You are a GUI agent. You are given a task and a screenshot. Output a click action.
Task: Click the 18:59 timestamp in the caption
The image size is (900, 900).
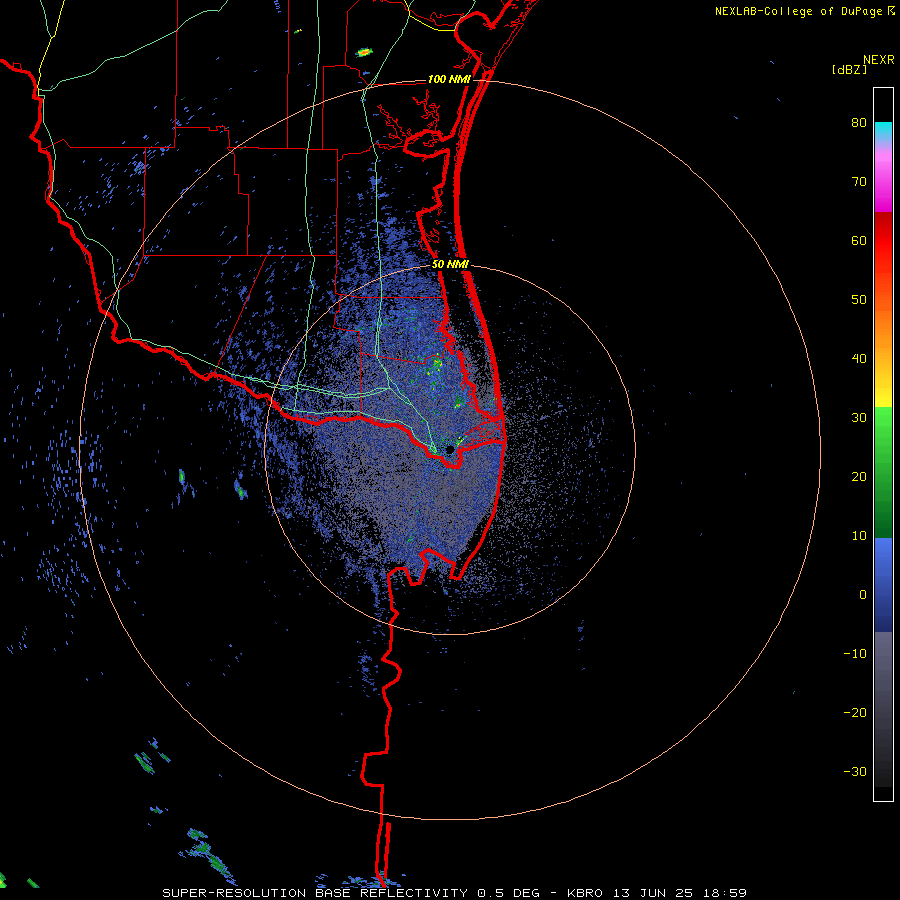point(727,893)
